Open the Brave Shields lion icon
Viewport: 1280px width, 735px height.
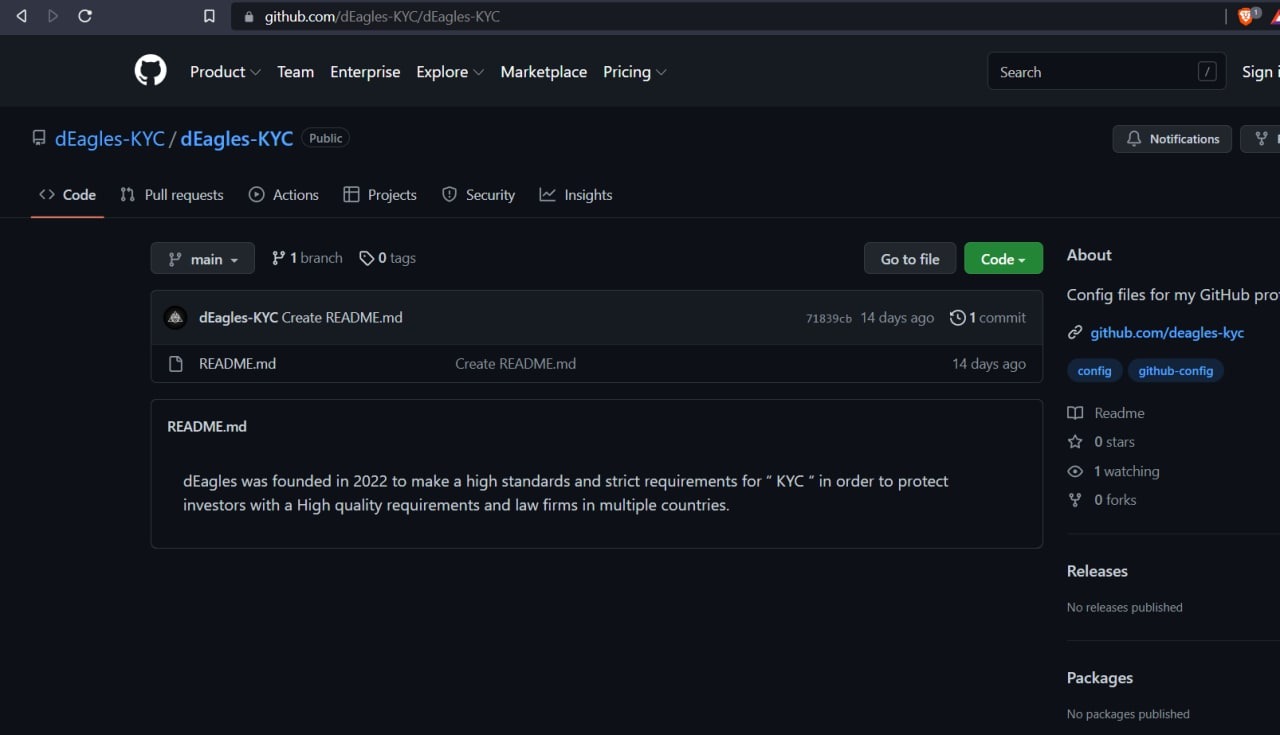(1248, 16)
